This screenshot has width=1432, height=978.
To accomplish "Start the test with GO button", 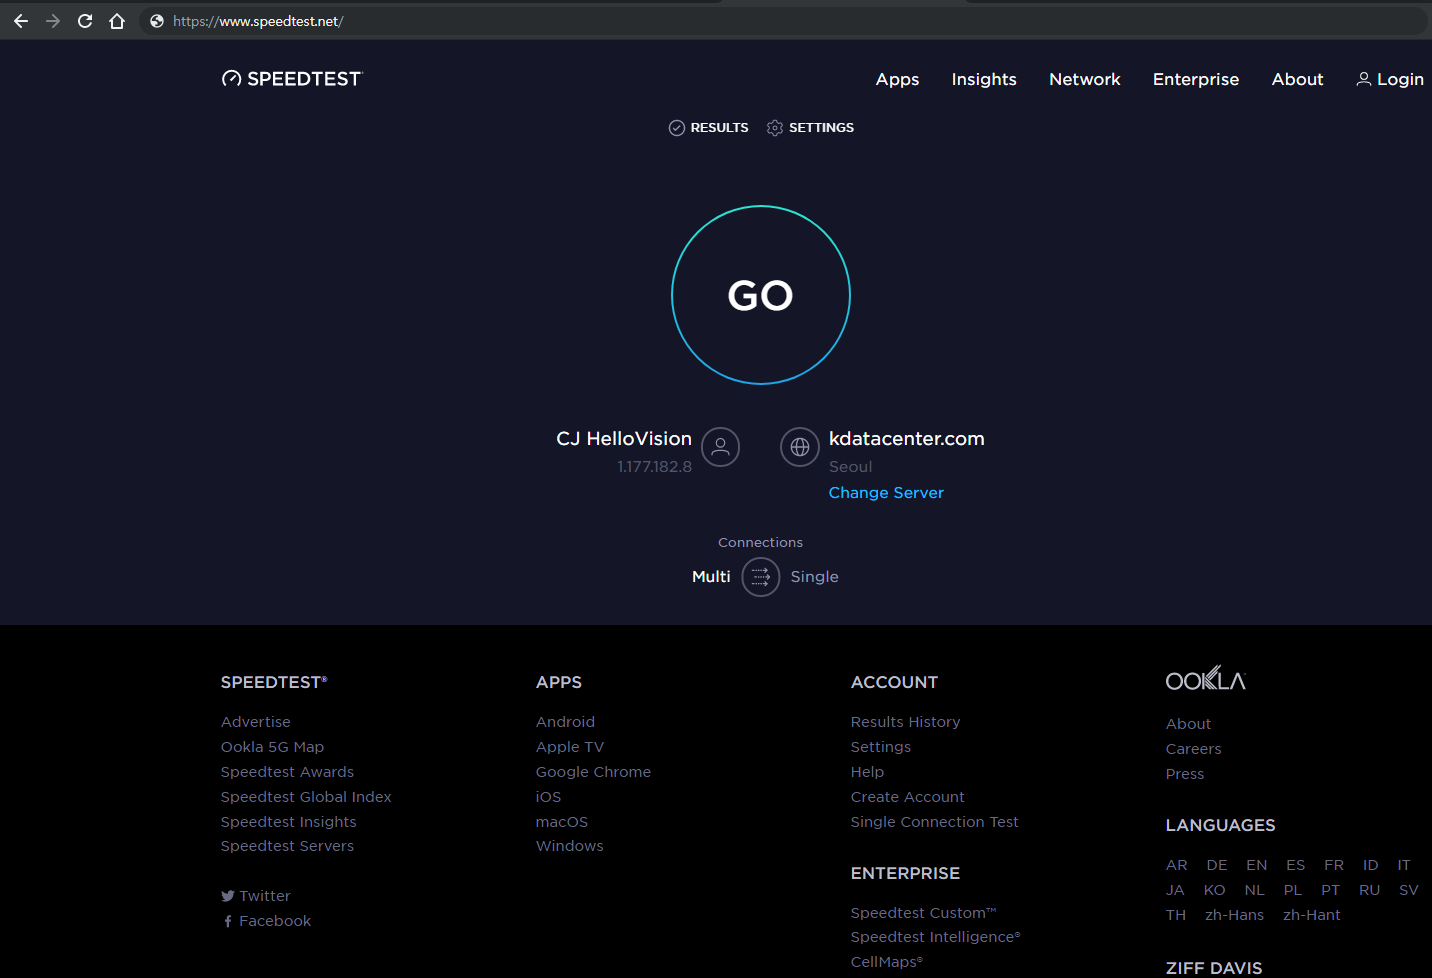I will pos(761,295).
